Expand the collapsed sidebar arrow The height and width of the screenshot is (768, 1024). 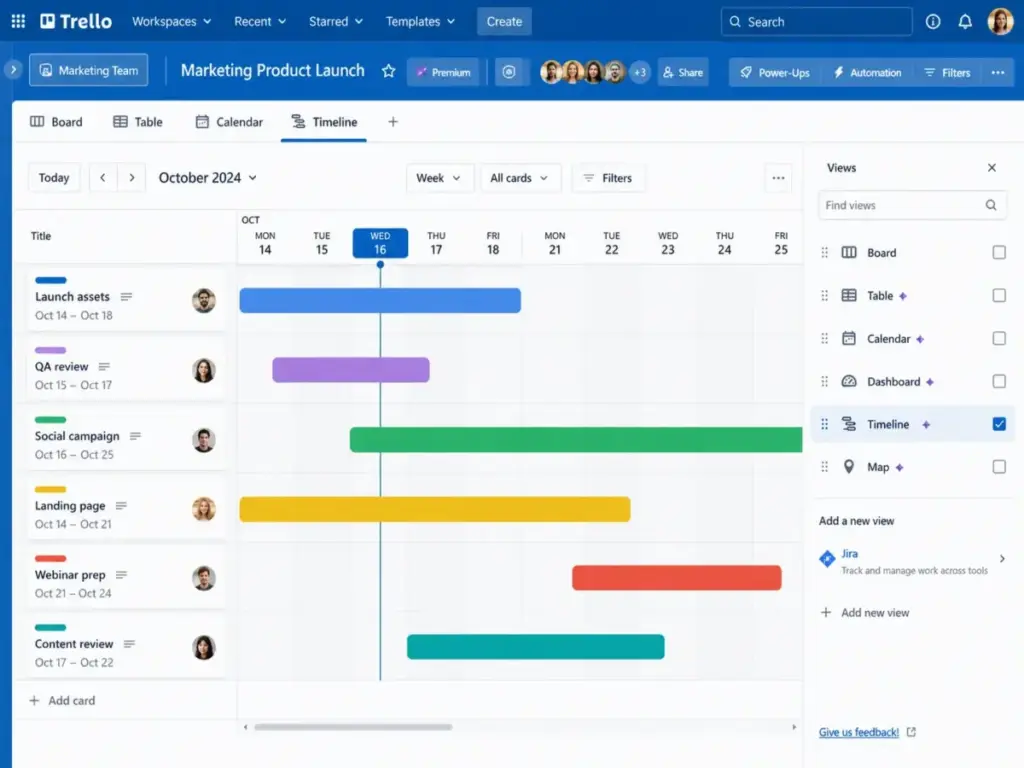(13, 69)
